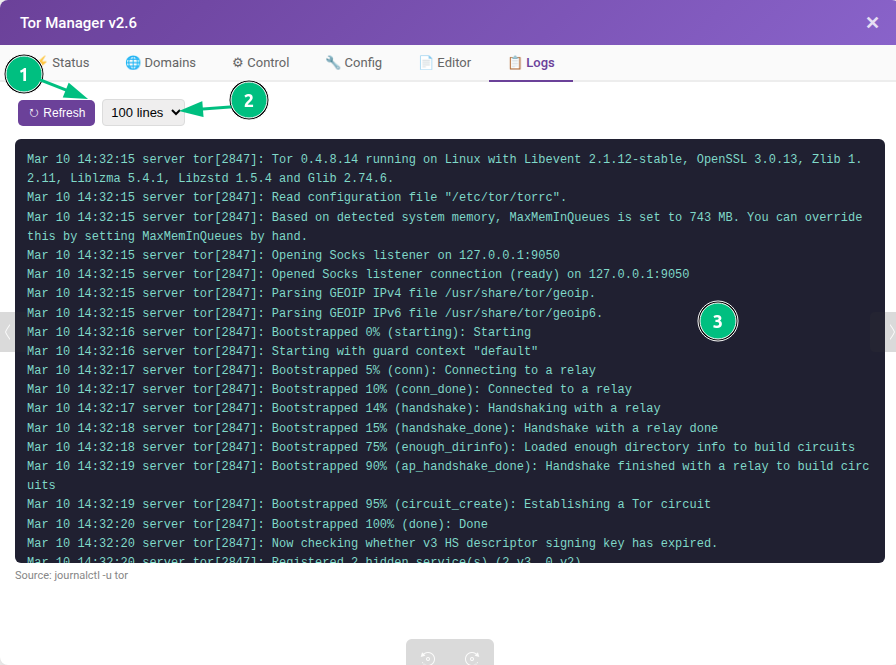Image resolution: width=896 pixels, height=665 pixels.
Task: Click line "Opened Socks listener connection (ready)"
Action: pos(358,274)
